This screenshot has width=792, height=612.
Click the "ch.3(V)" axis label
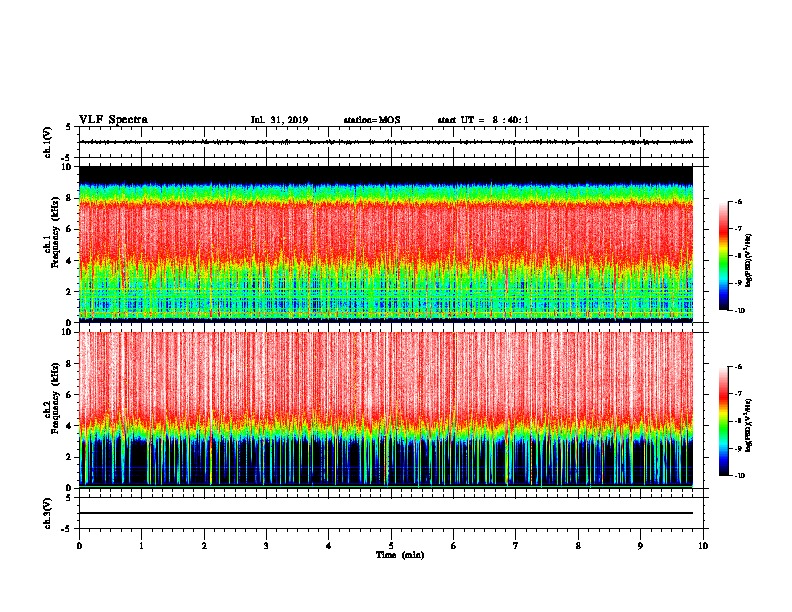tap(47, 513)
